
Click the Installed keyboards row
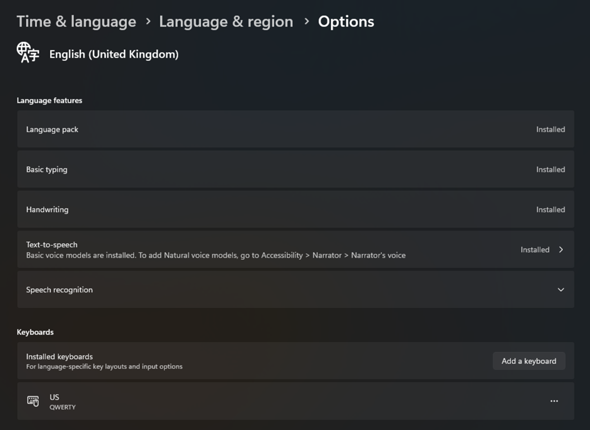point(295,361)
